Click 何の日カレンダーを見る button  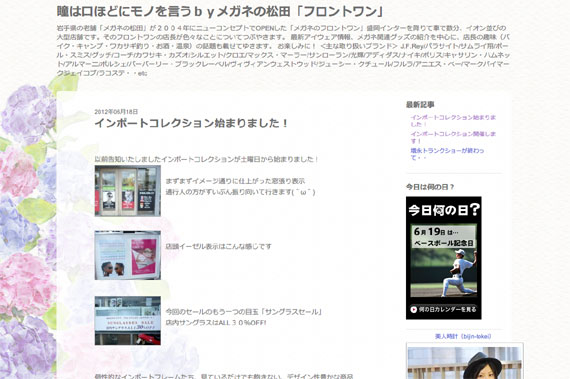[x=443, y=310]
